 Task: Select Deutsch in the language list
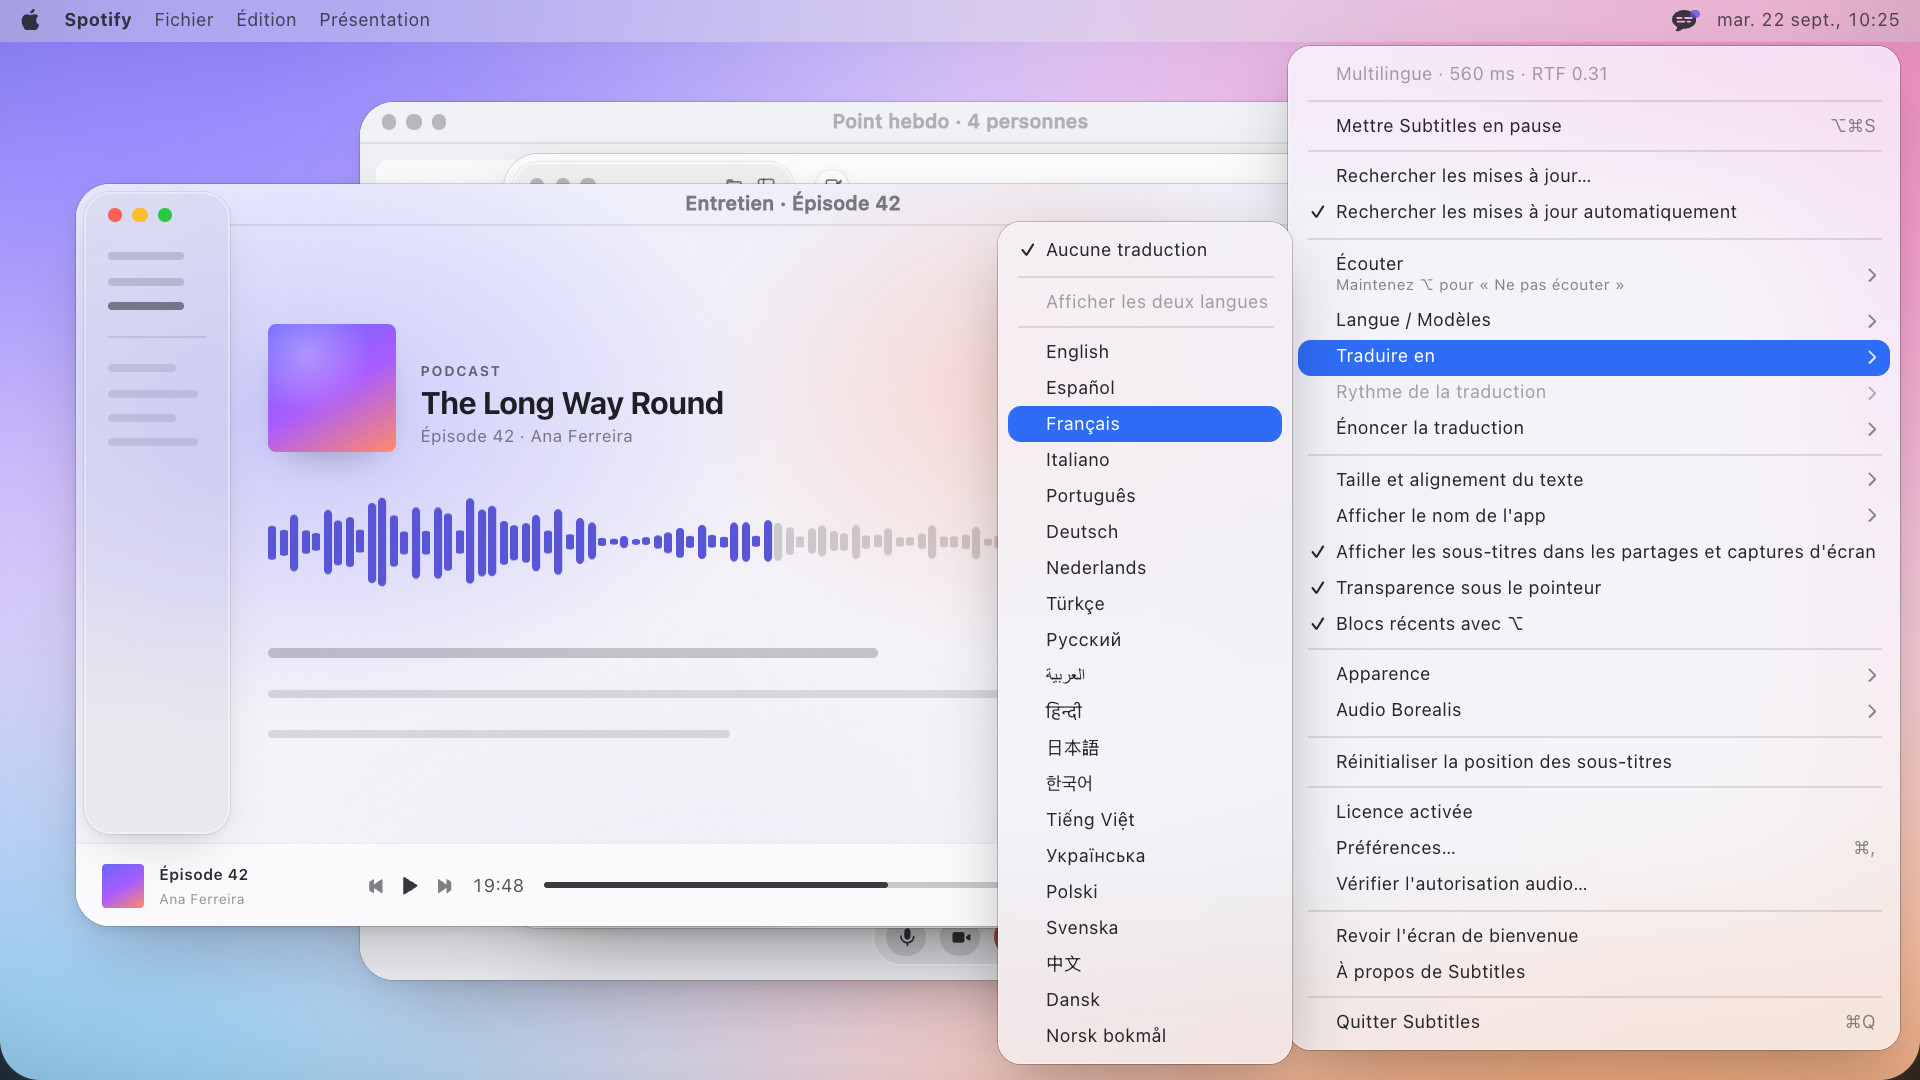click(1145, 532)
